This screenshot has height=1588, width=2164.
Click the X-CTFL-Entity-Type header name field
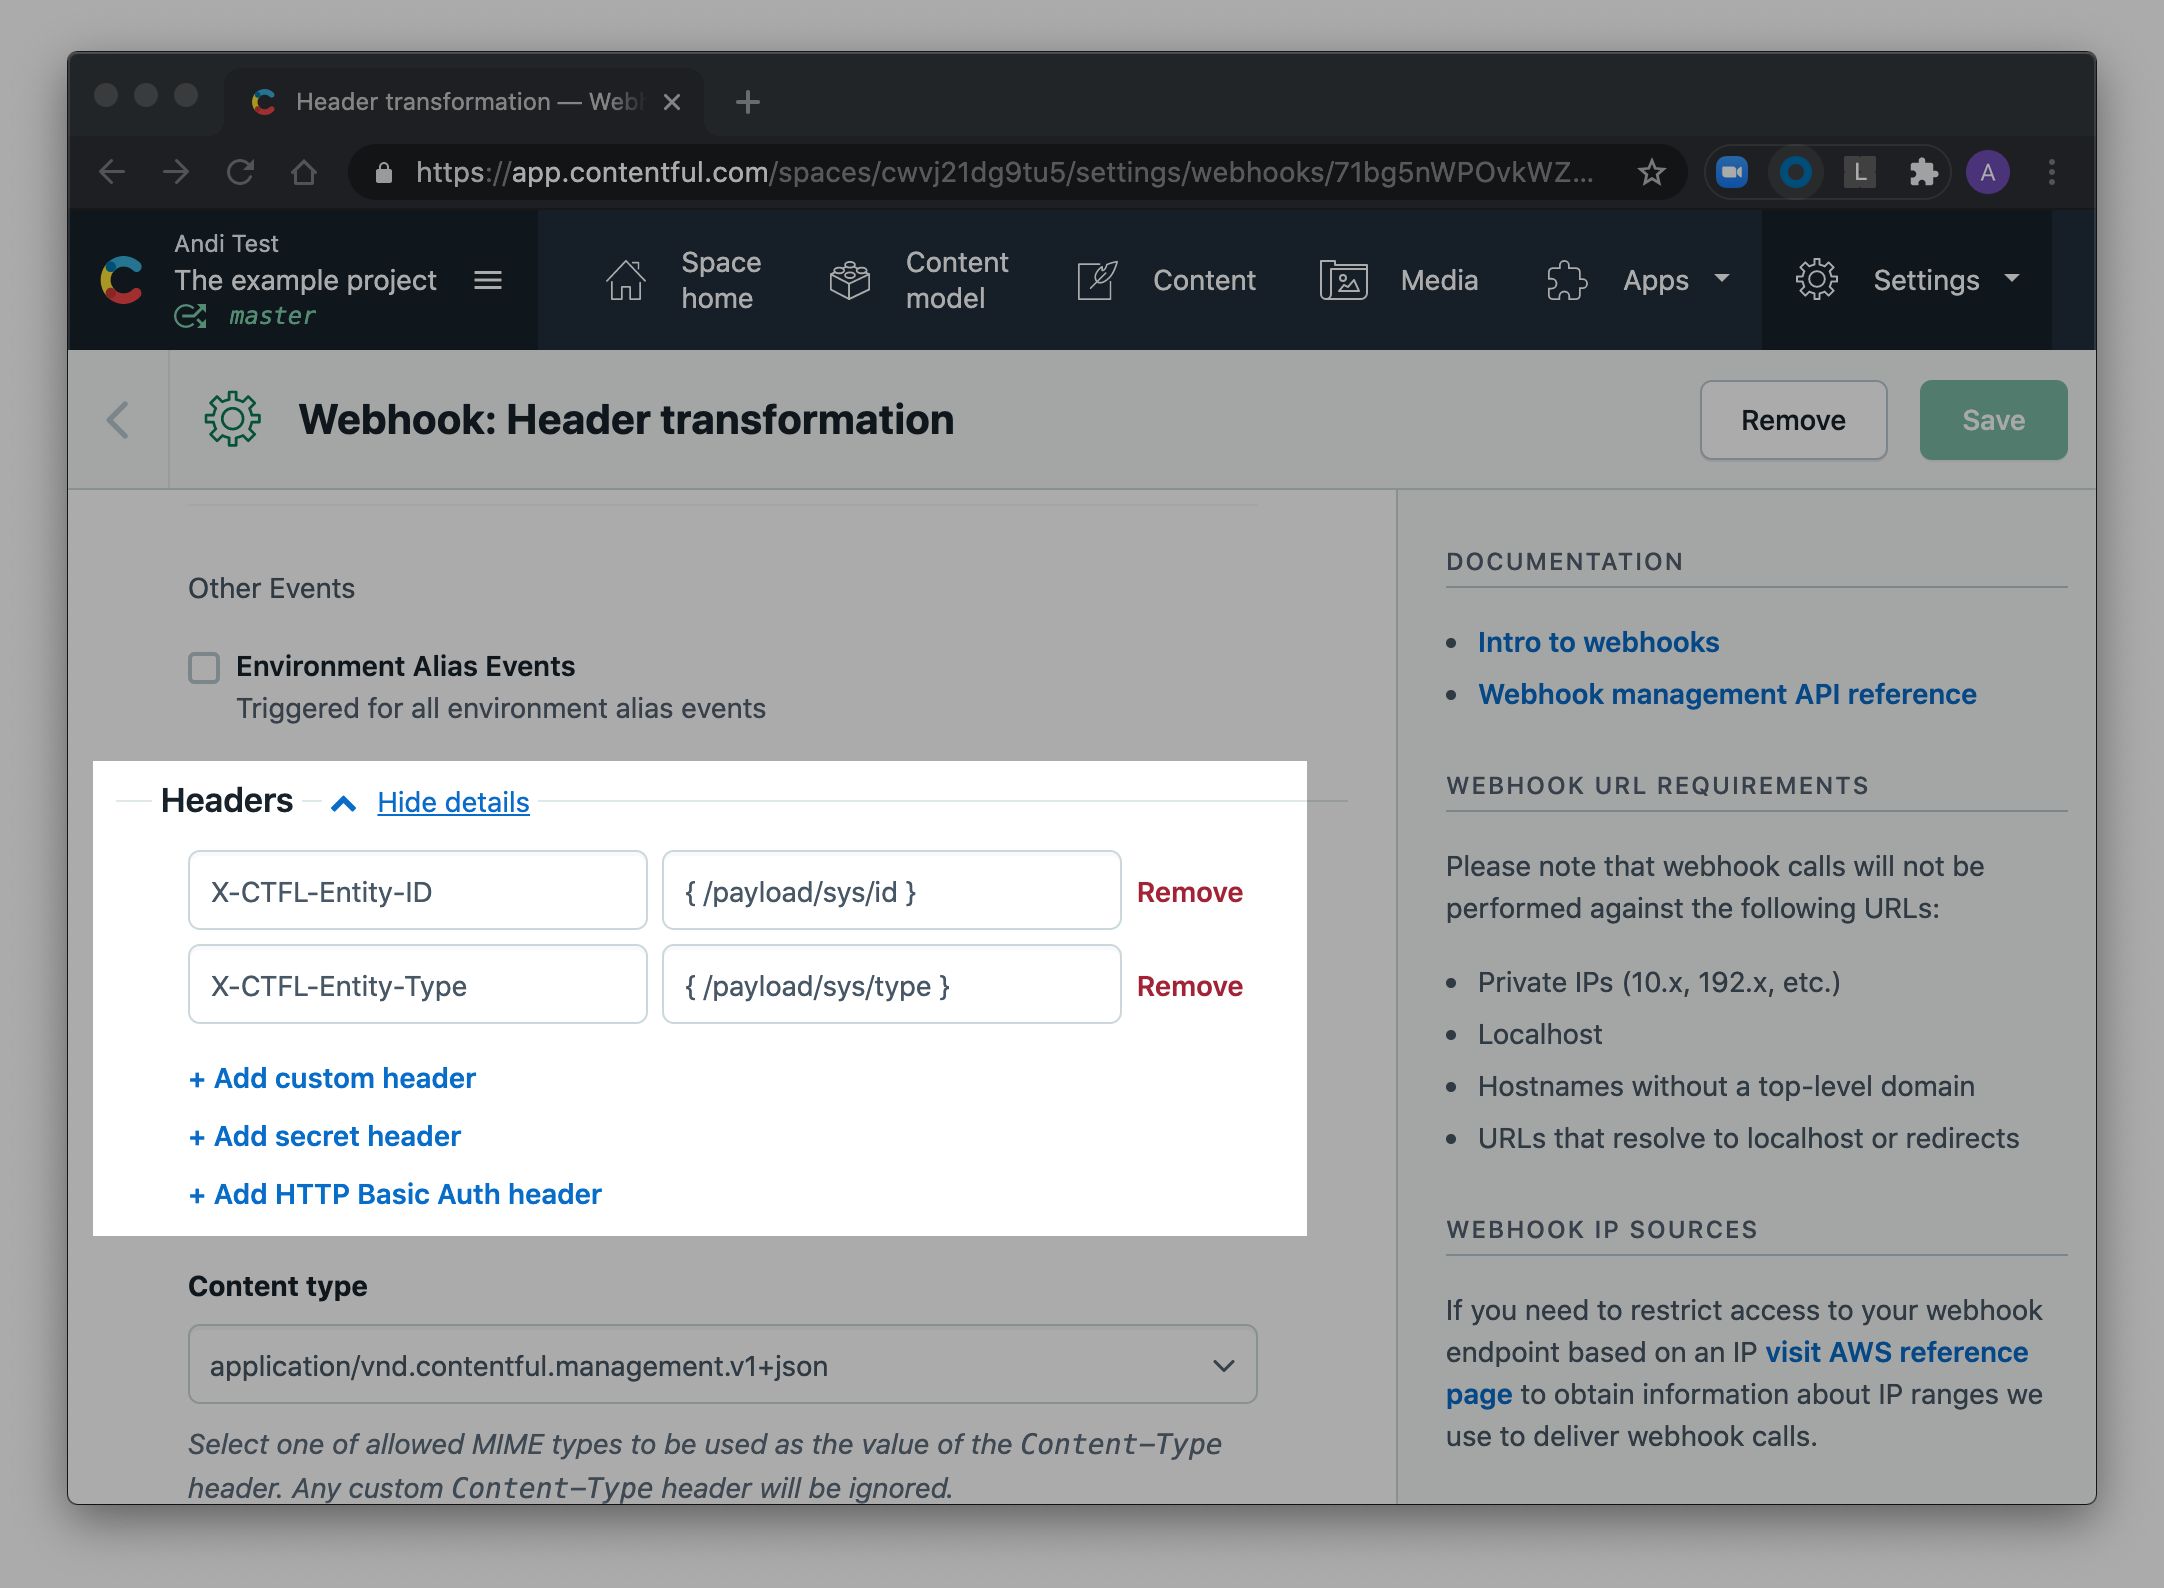(x=417, y=986)
